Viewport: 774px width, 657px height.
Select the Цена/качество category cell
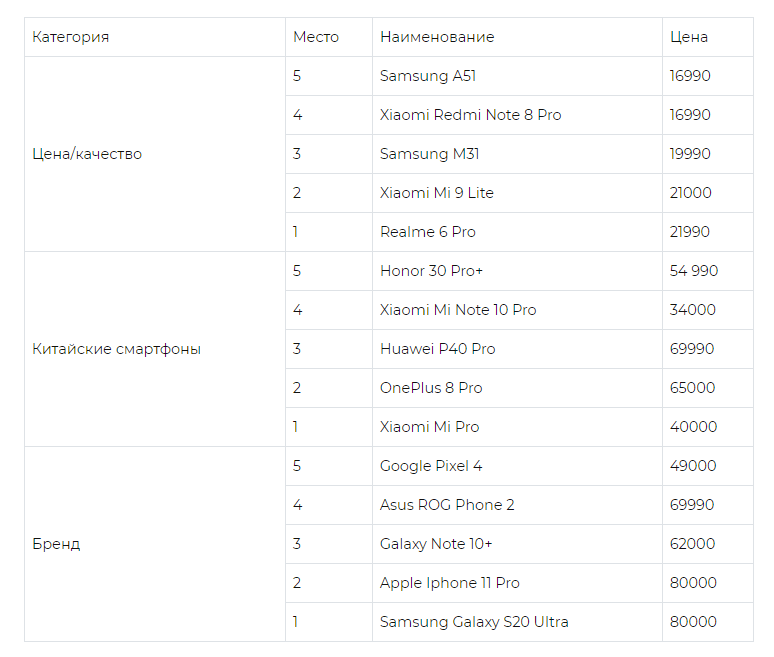(155, 154)
